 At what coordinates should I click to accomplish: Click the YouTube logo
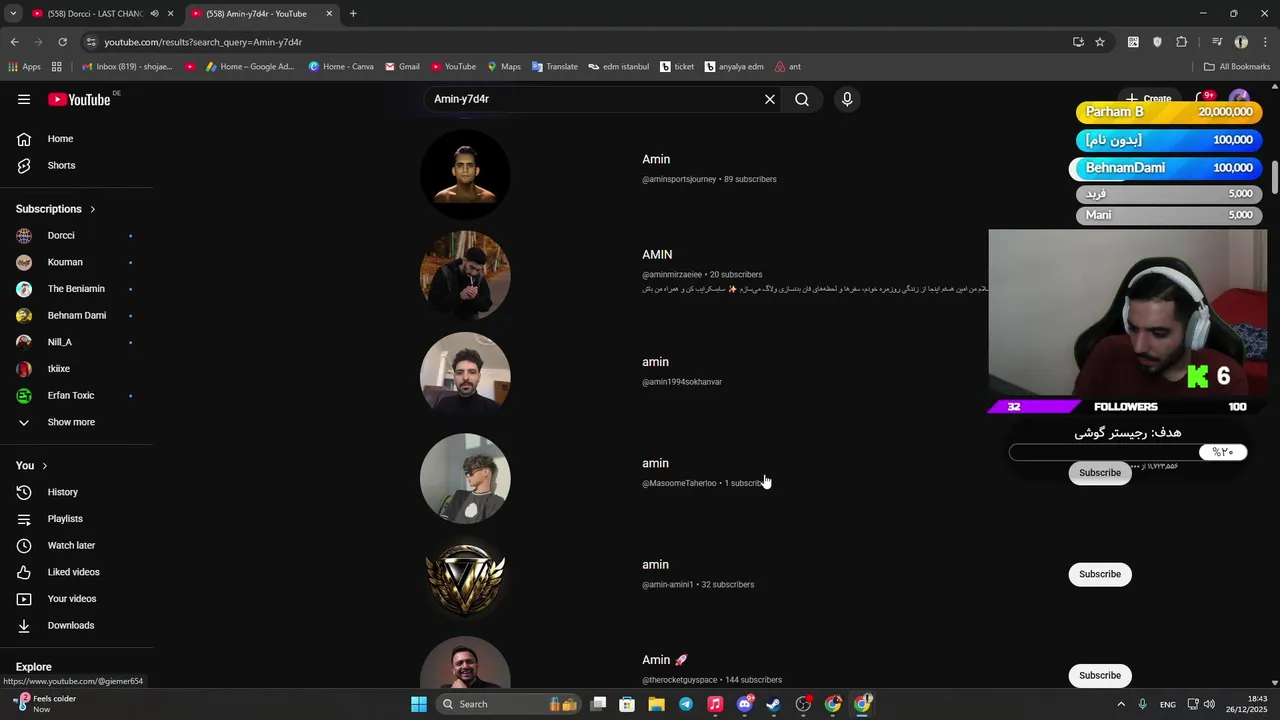pos(79,99)
